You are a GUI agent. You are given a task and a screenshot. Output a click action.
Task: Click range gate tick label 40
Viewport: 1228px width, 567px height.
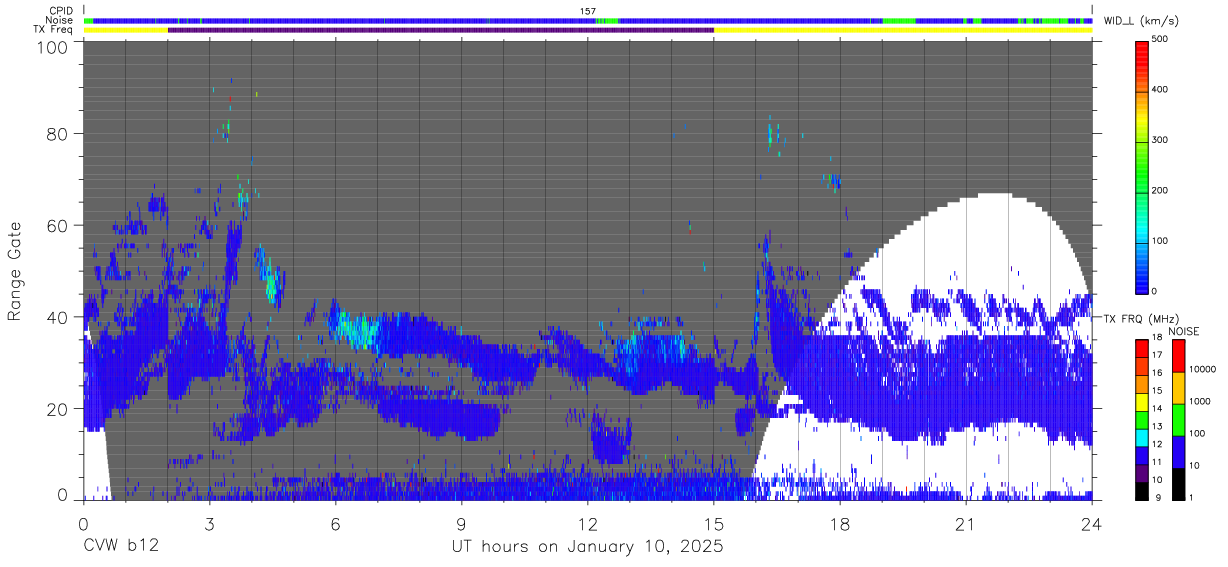(57, 317)
